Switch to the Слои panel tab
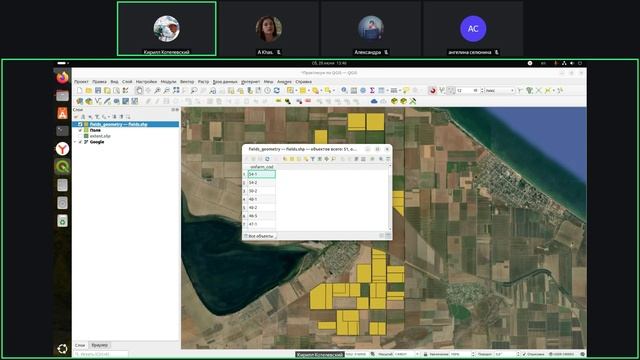The height and width of the screenshot is (360, 640). (x=80, y=345)
